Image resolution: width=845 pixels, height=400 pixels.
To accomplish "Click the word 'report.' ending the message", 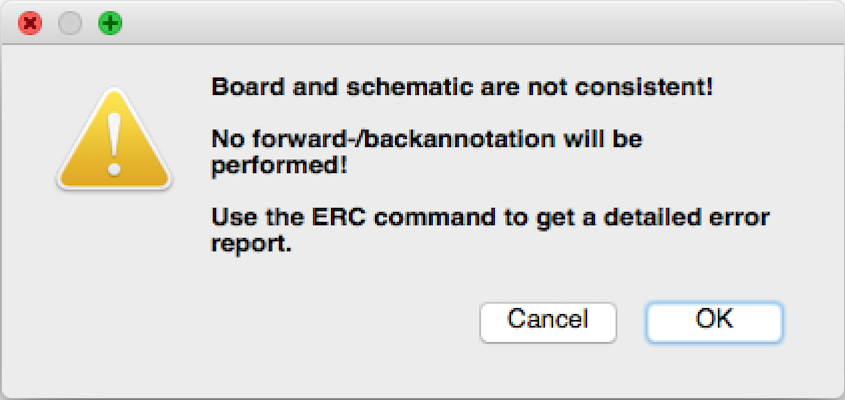I will point(251,245).
